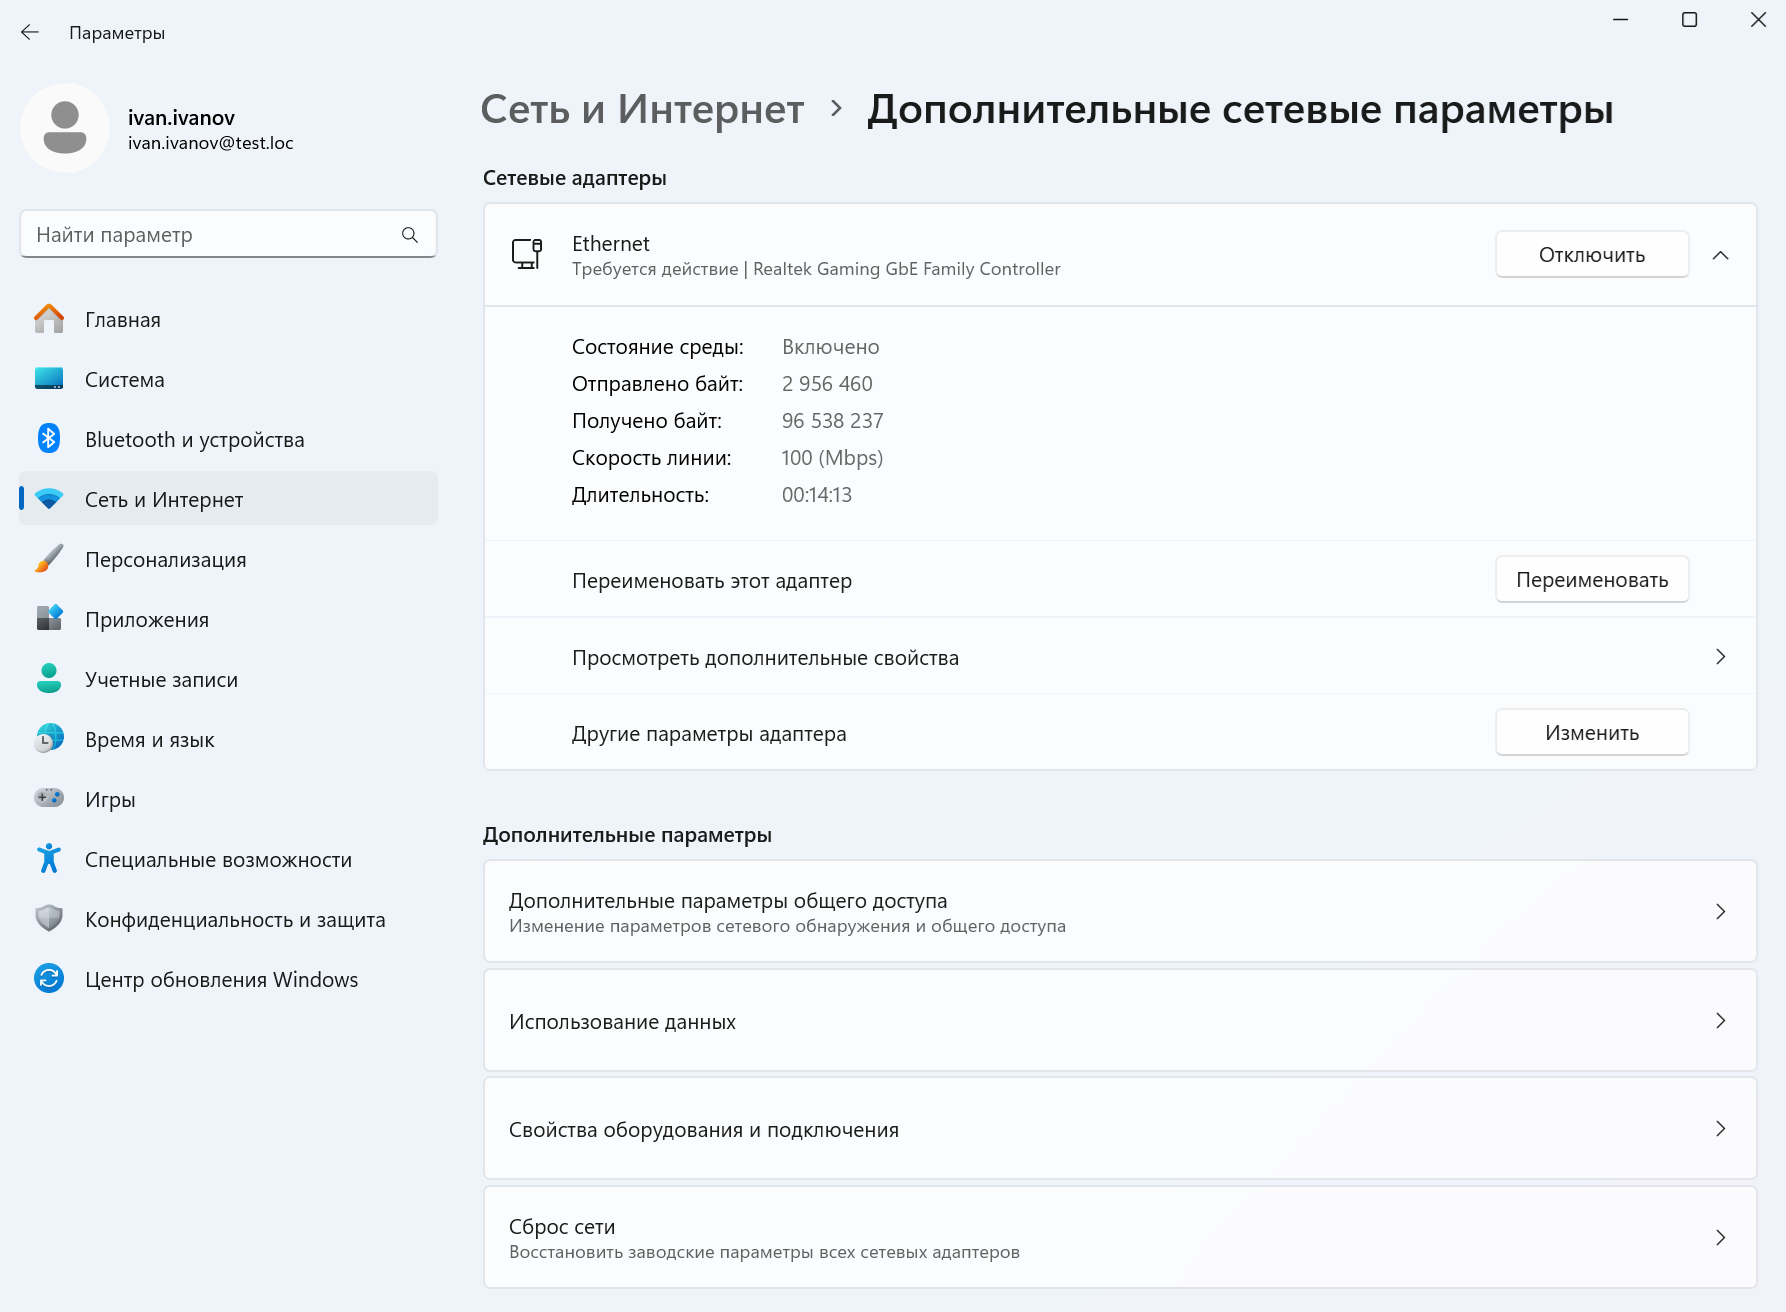This screenshot has width=1786, height=1312.
Task: Expand the Использование данных section
Action: tap(1120, 1021)
